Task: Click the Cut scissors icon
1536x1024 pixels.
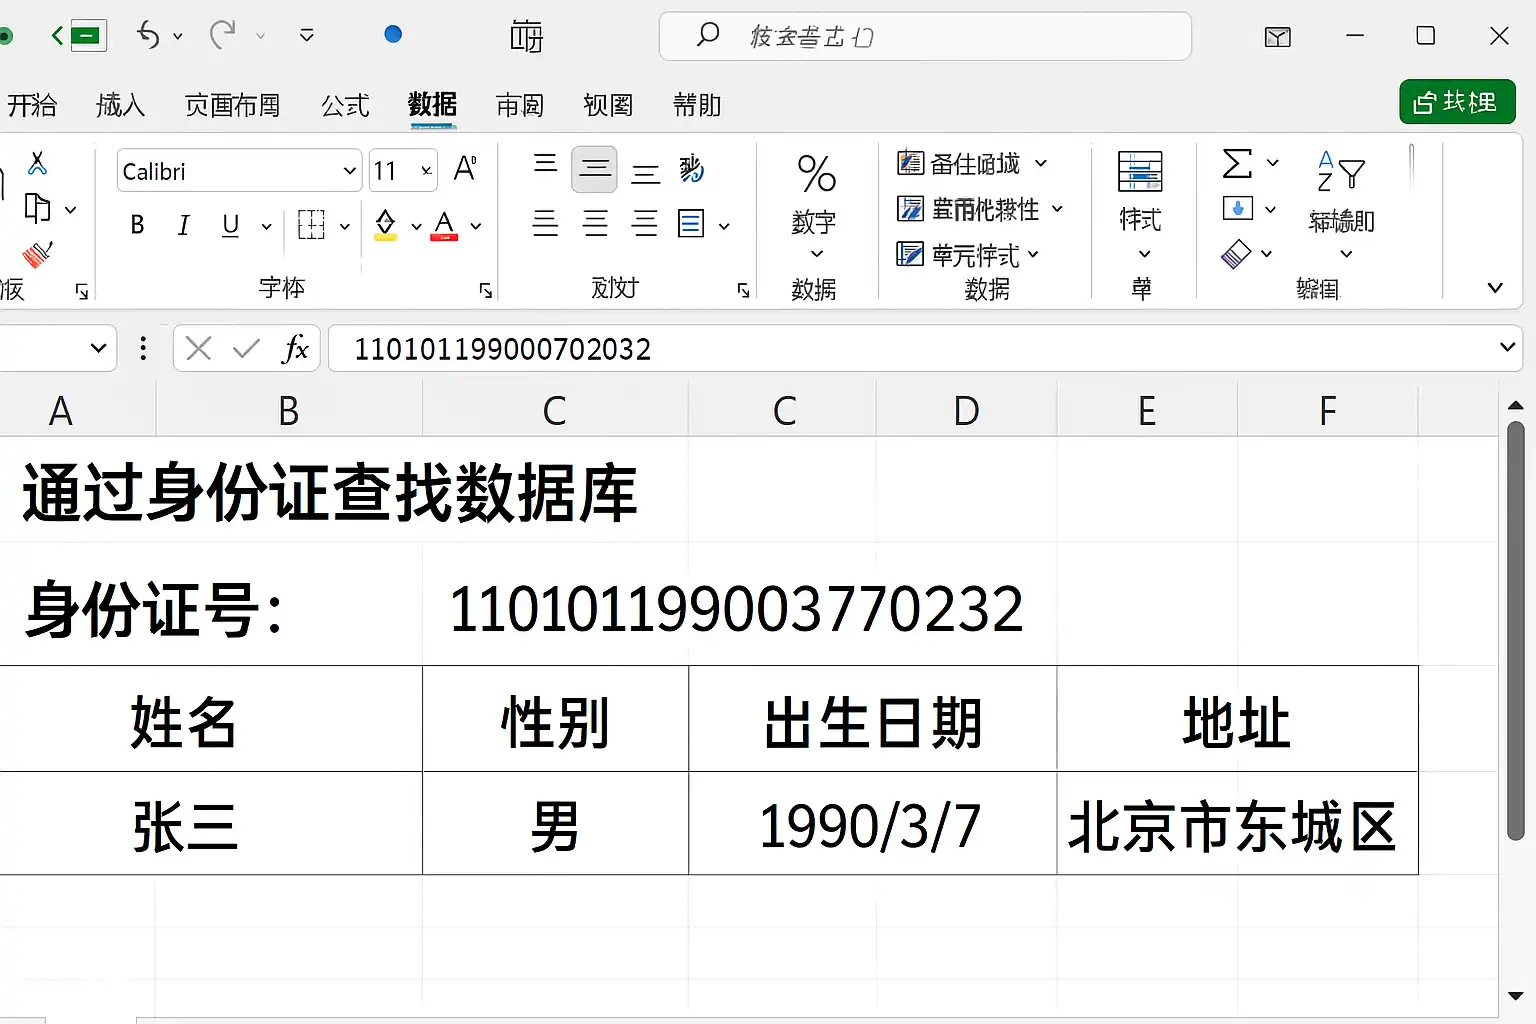Action: coord(38,163)
